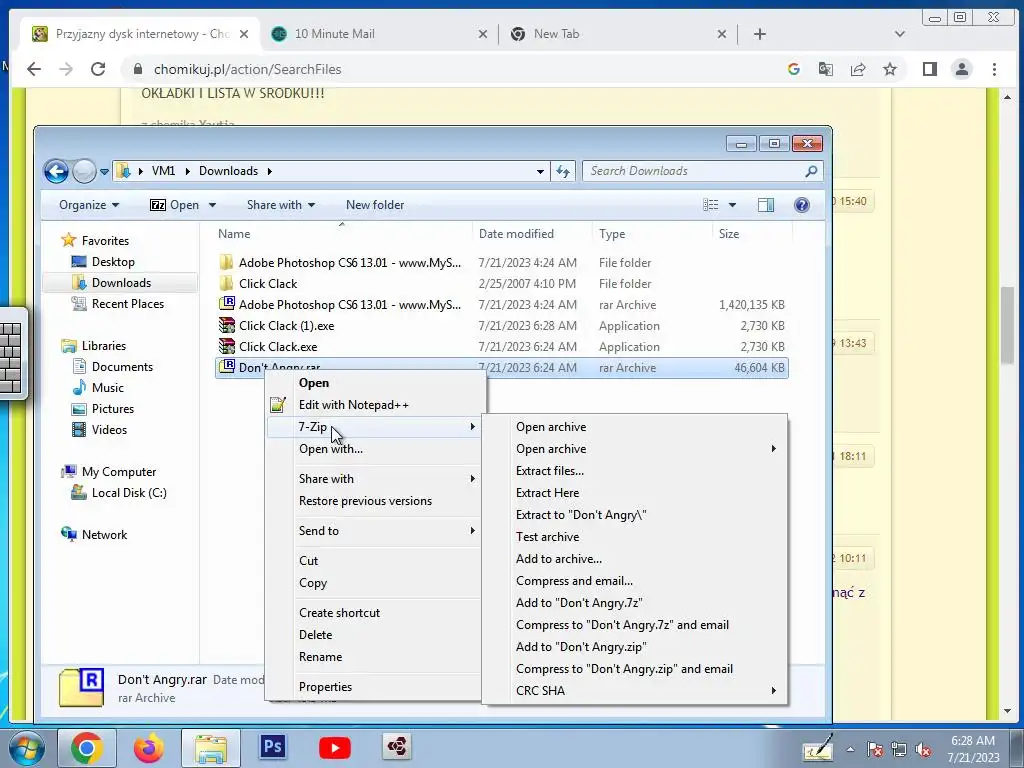Switch to the 10 Minute Mail tab
The width and height of the screenshot is (1024, 768).
[x=379, y=34]
